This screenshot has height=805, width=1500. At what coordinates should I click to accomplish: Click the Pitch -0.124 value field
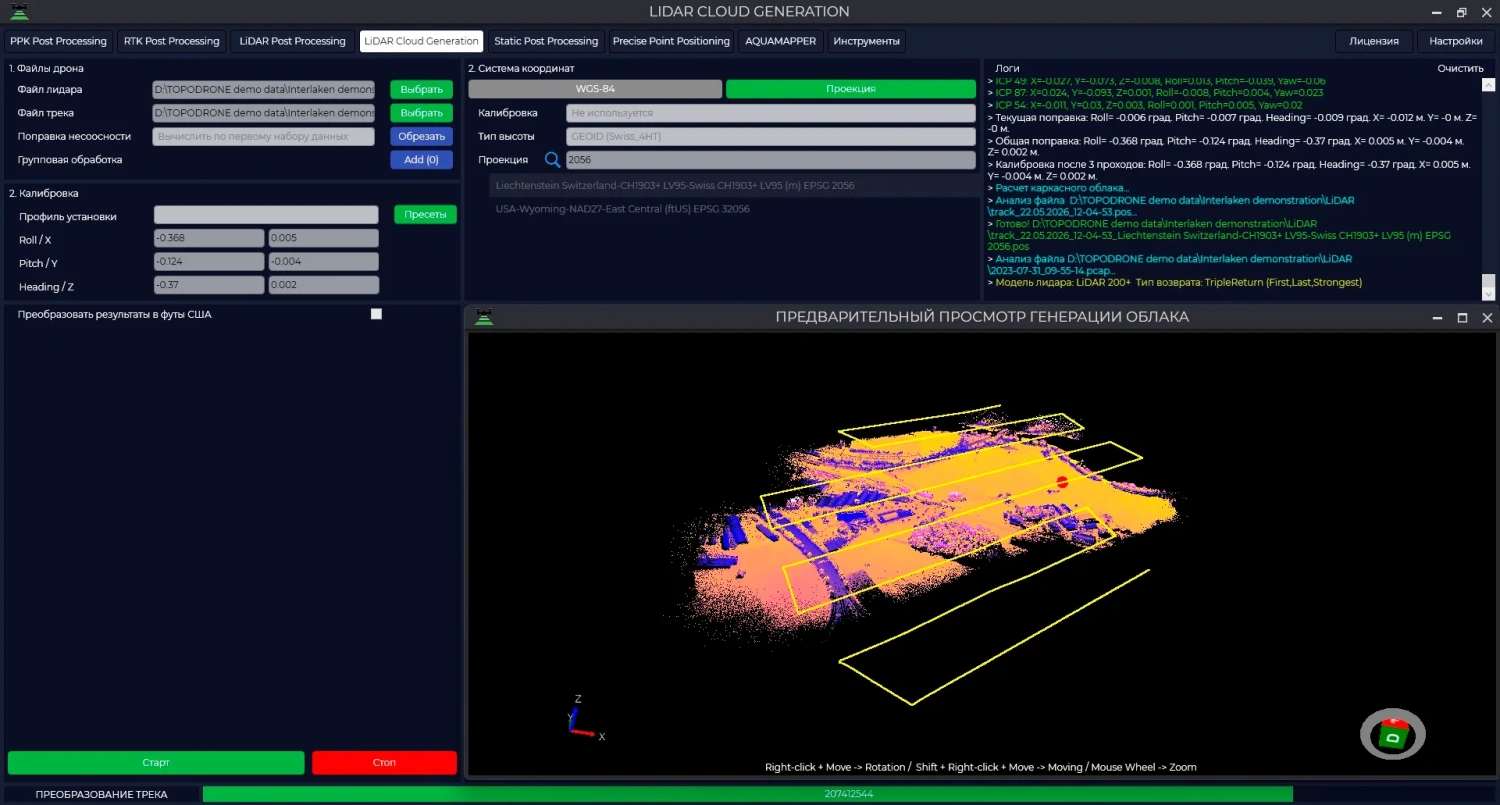click(209, 262)
